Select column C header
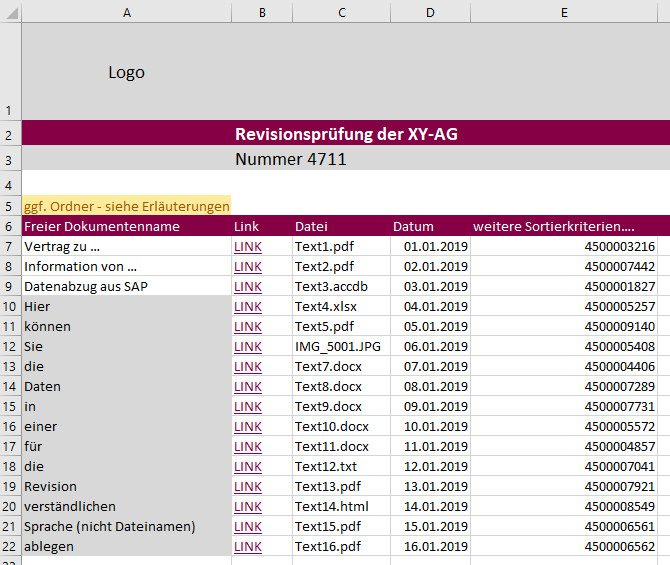Viewport: 670px width, 565px height. (x=341, y=11)
